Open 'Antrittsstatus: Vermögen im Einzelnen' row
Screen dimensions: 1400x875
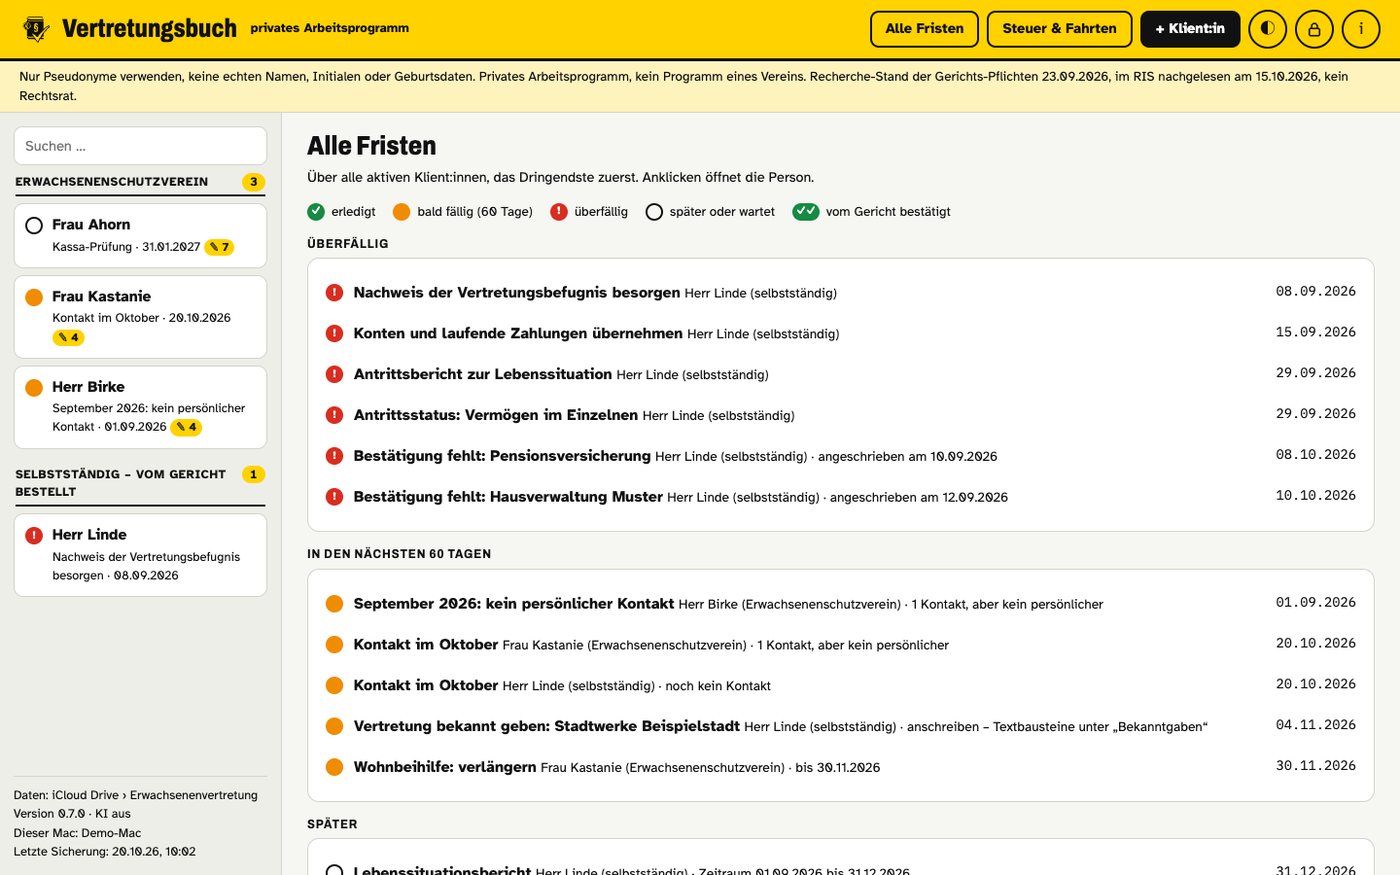[x=840, y=415]
